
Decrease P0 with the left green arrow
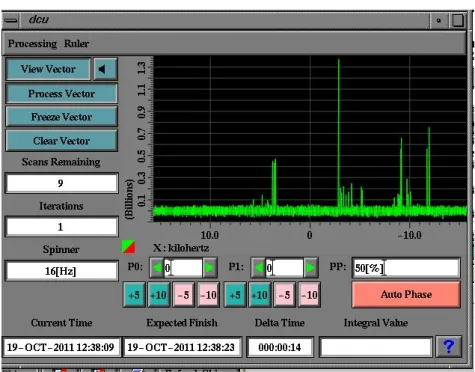(156, 268)
